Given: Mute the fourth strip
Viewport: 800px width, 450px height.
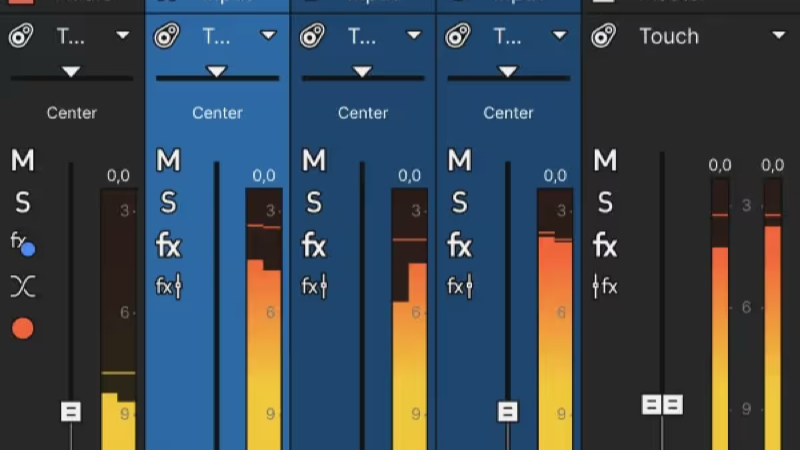Looking at the screenshot, I should click(x=459, y=160).
